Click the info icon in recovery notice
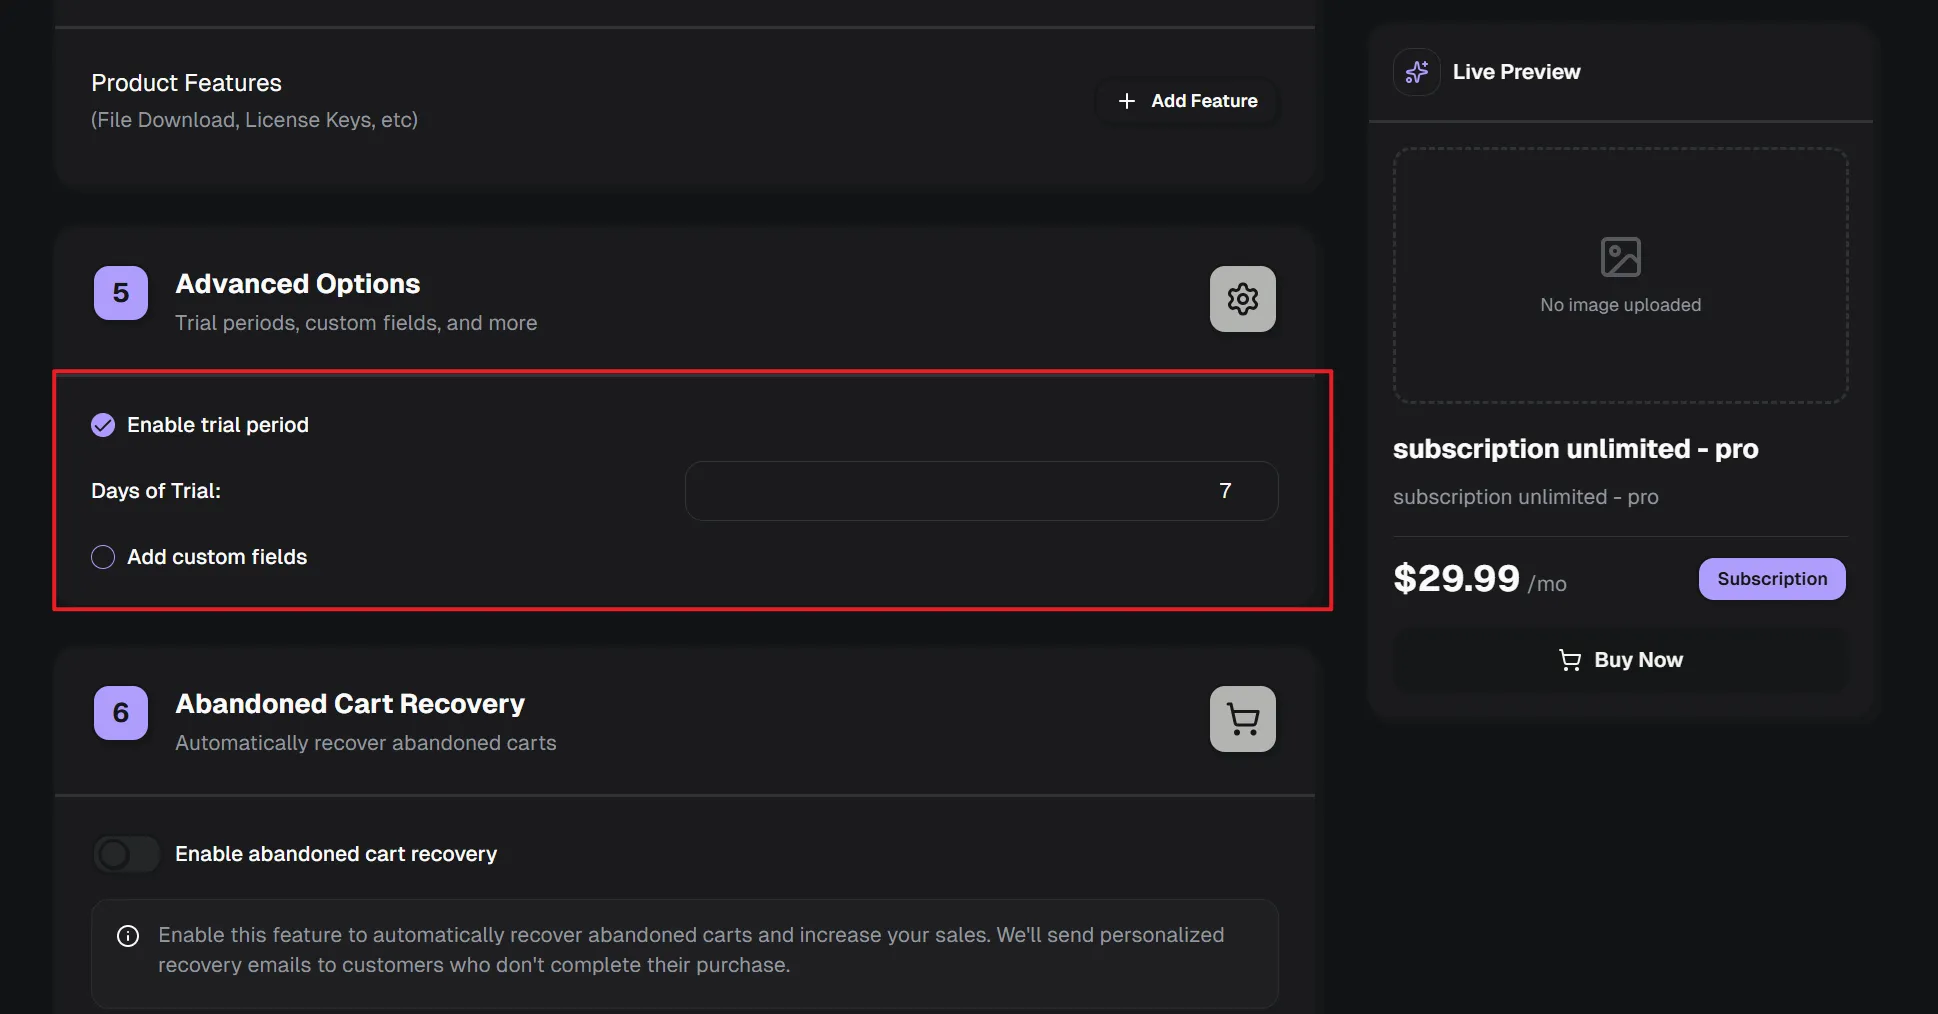 click(128, 936)
